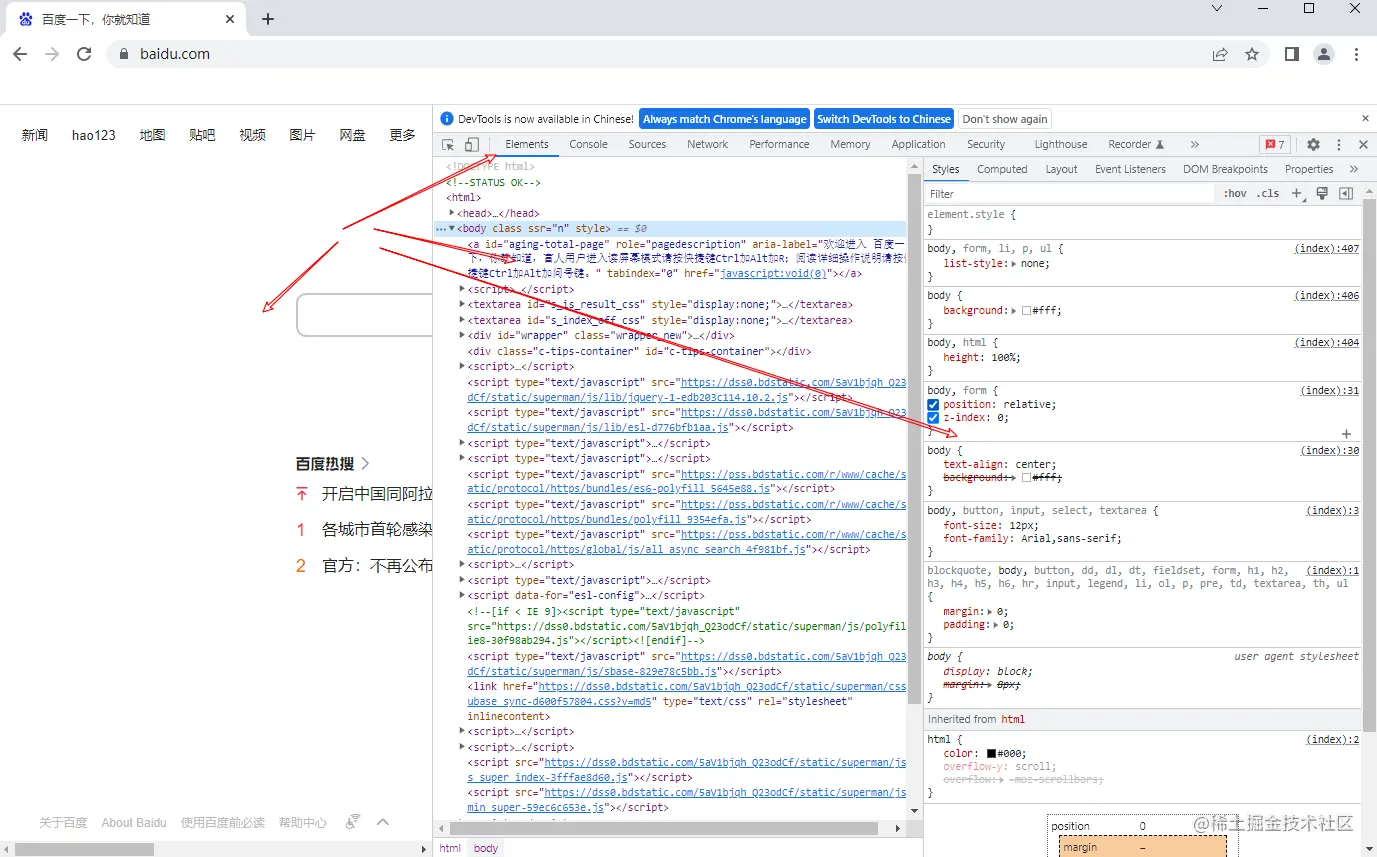Insert style rule below body, form rule

click(x=1346, y=434)
